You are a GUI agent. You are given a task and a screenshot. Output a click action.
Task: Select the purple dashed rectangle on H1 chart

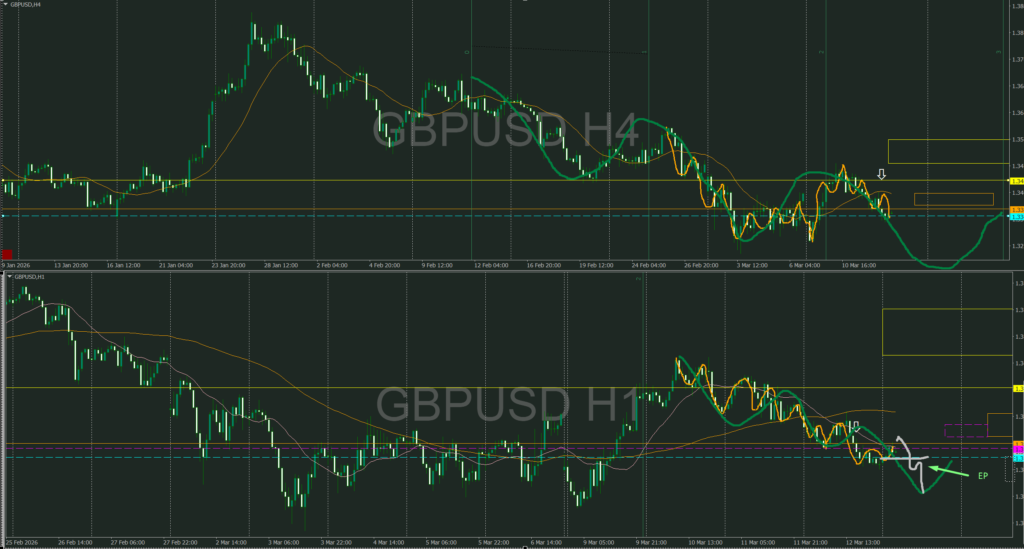coord(965,430)
